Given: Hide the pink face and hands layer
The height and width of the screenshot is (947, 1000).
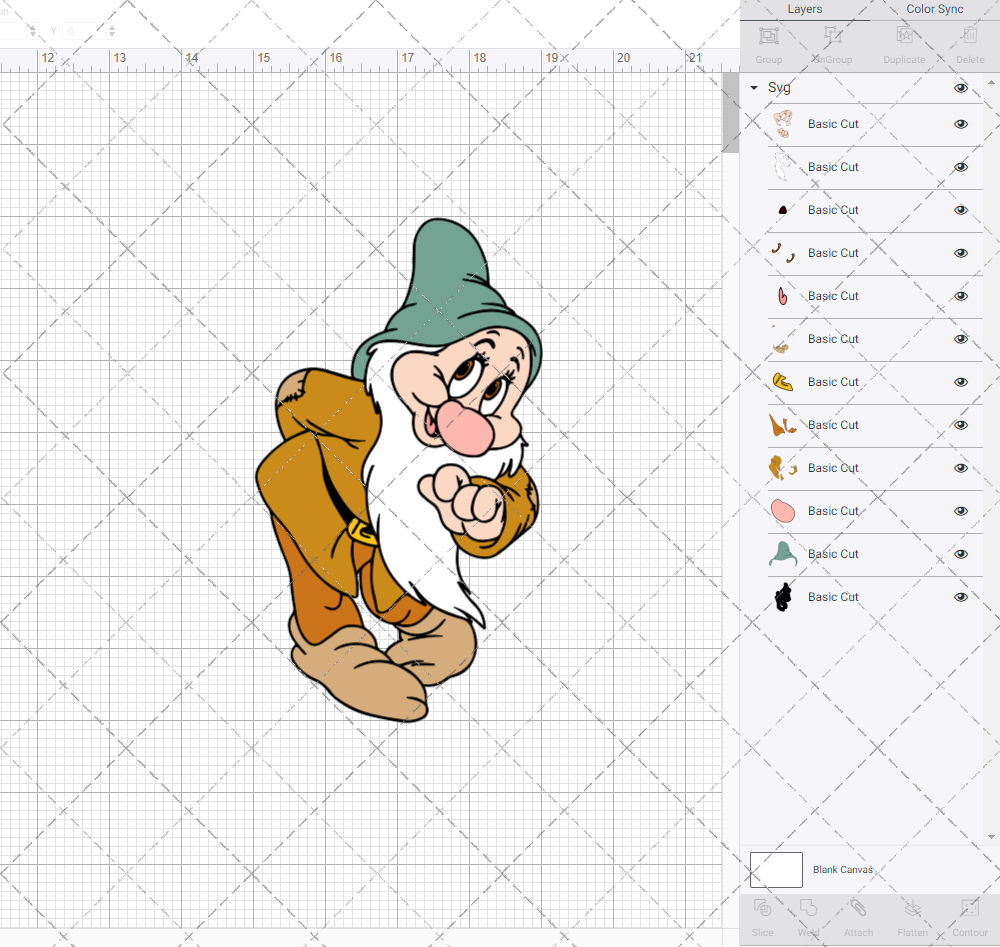Looking at the screenshot, I should click(960, 124).
